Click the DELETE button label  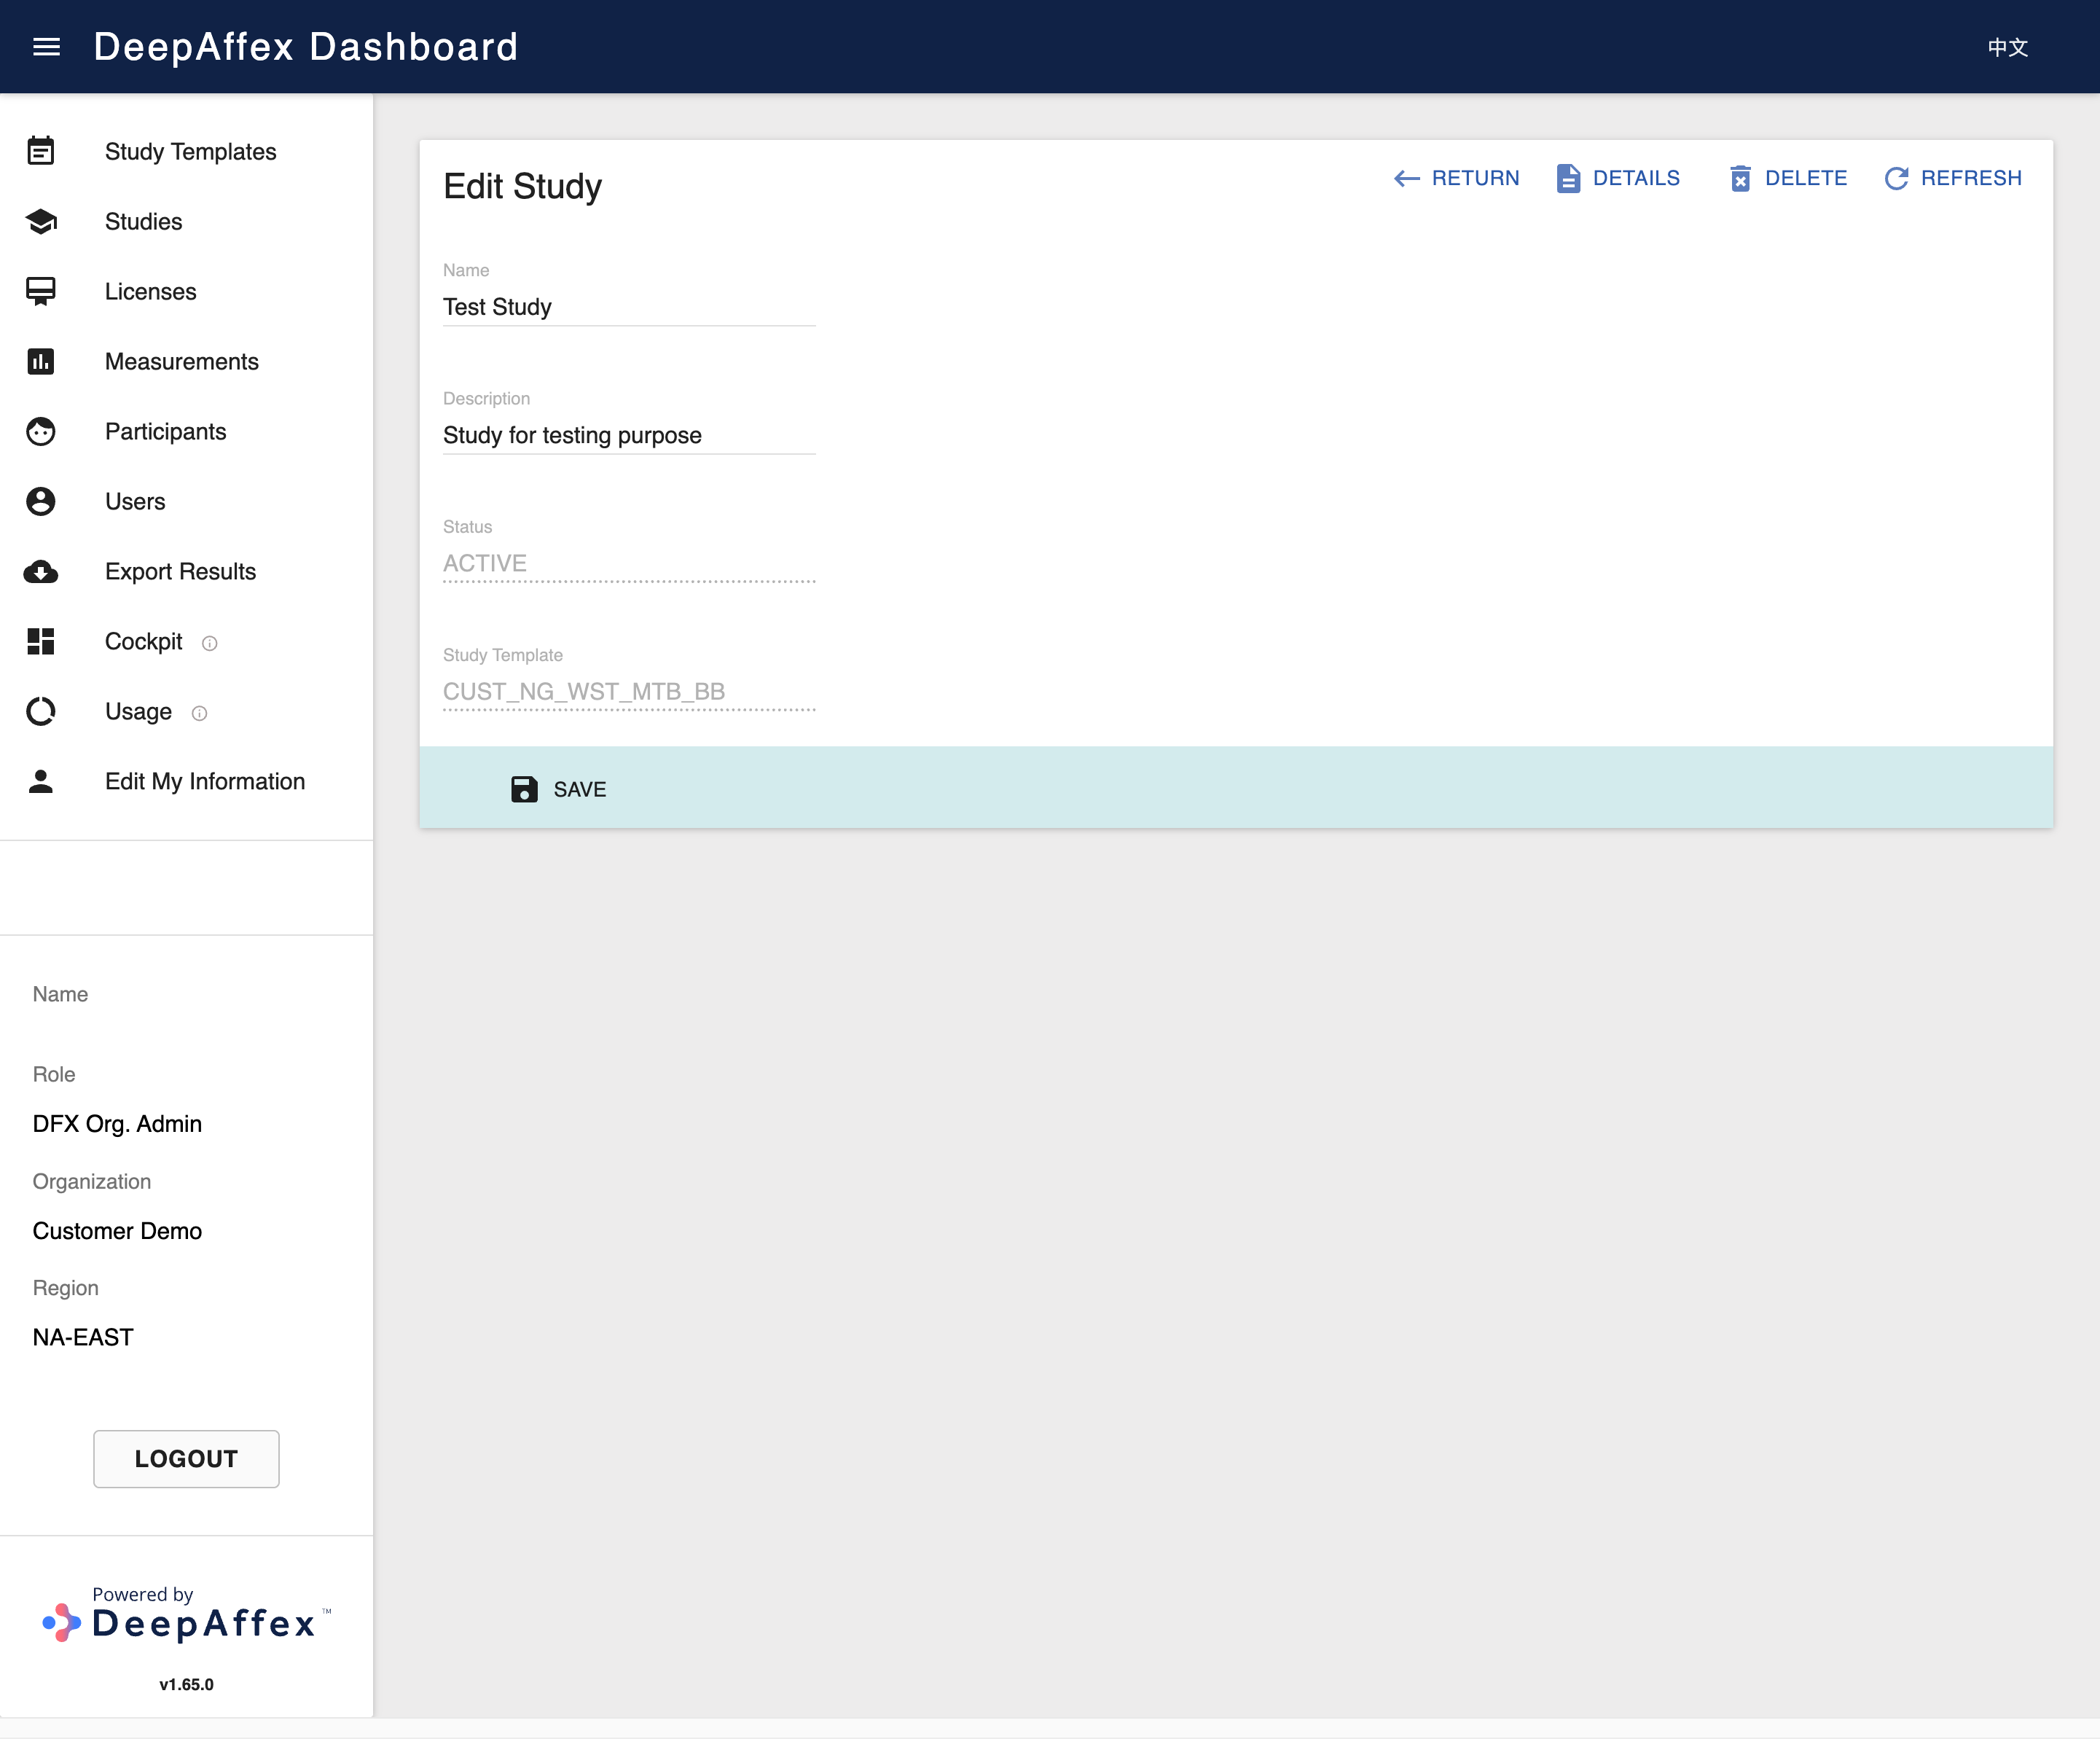[x=1805, y=178]
